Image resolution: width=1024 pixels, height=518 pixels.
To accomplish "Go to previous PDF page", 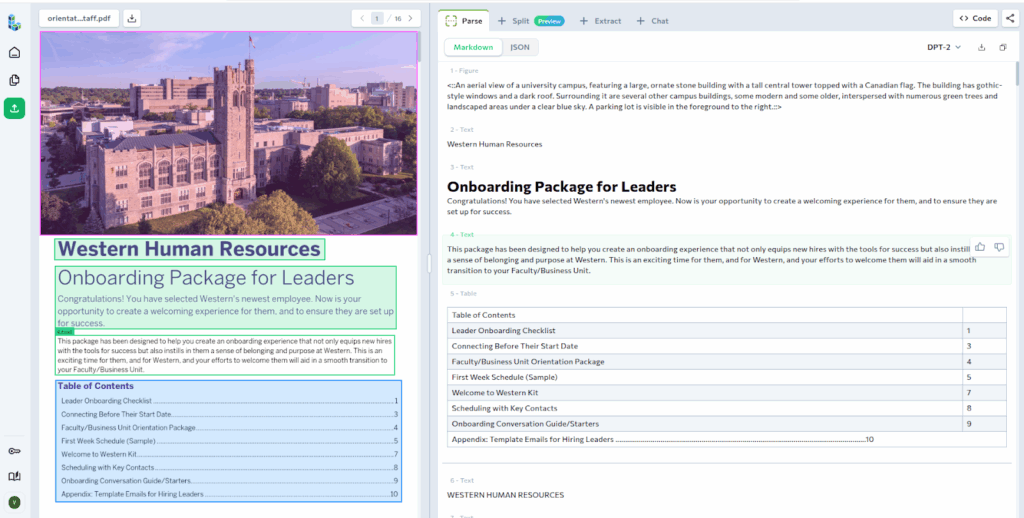I will pyautogui.click(x=361, y=18).
